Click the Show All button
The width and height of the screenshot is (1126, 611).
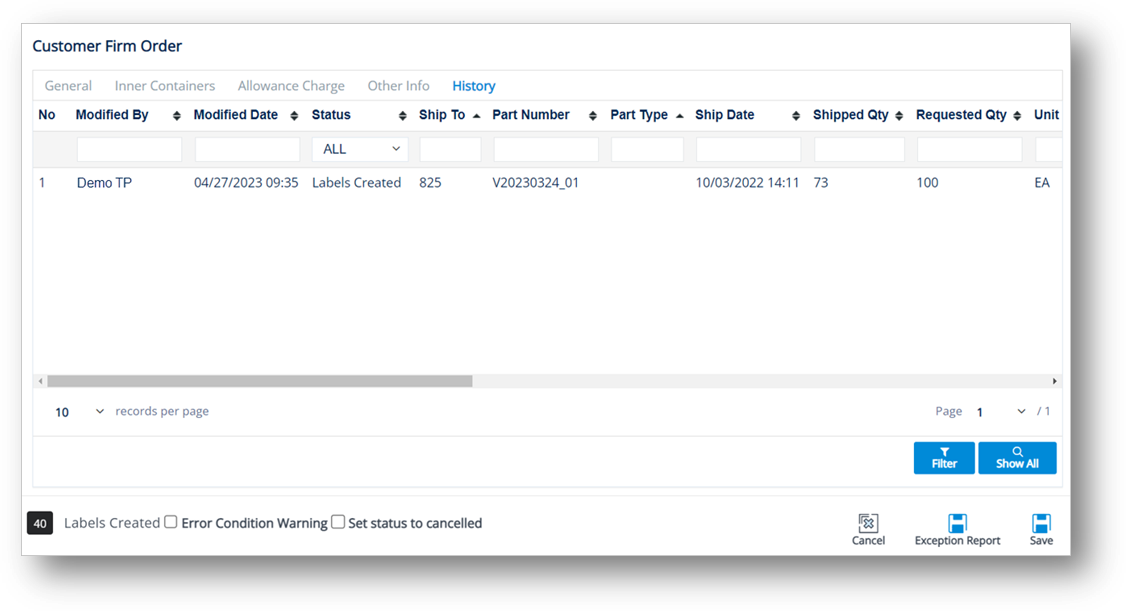(1017, 458)
